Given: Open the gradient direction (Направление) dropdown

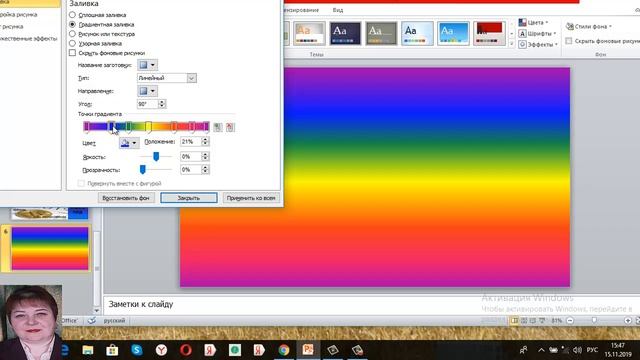Looking at the screenshot, I should [x=147, y=91].
